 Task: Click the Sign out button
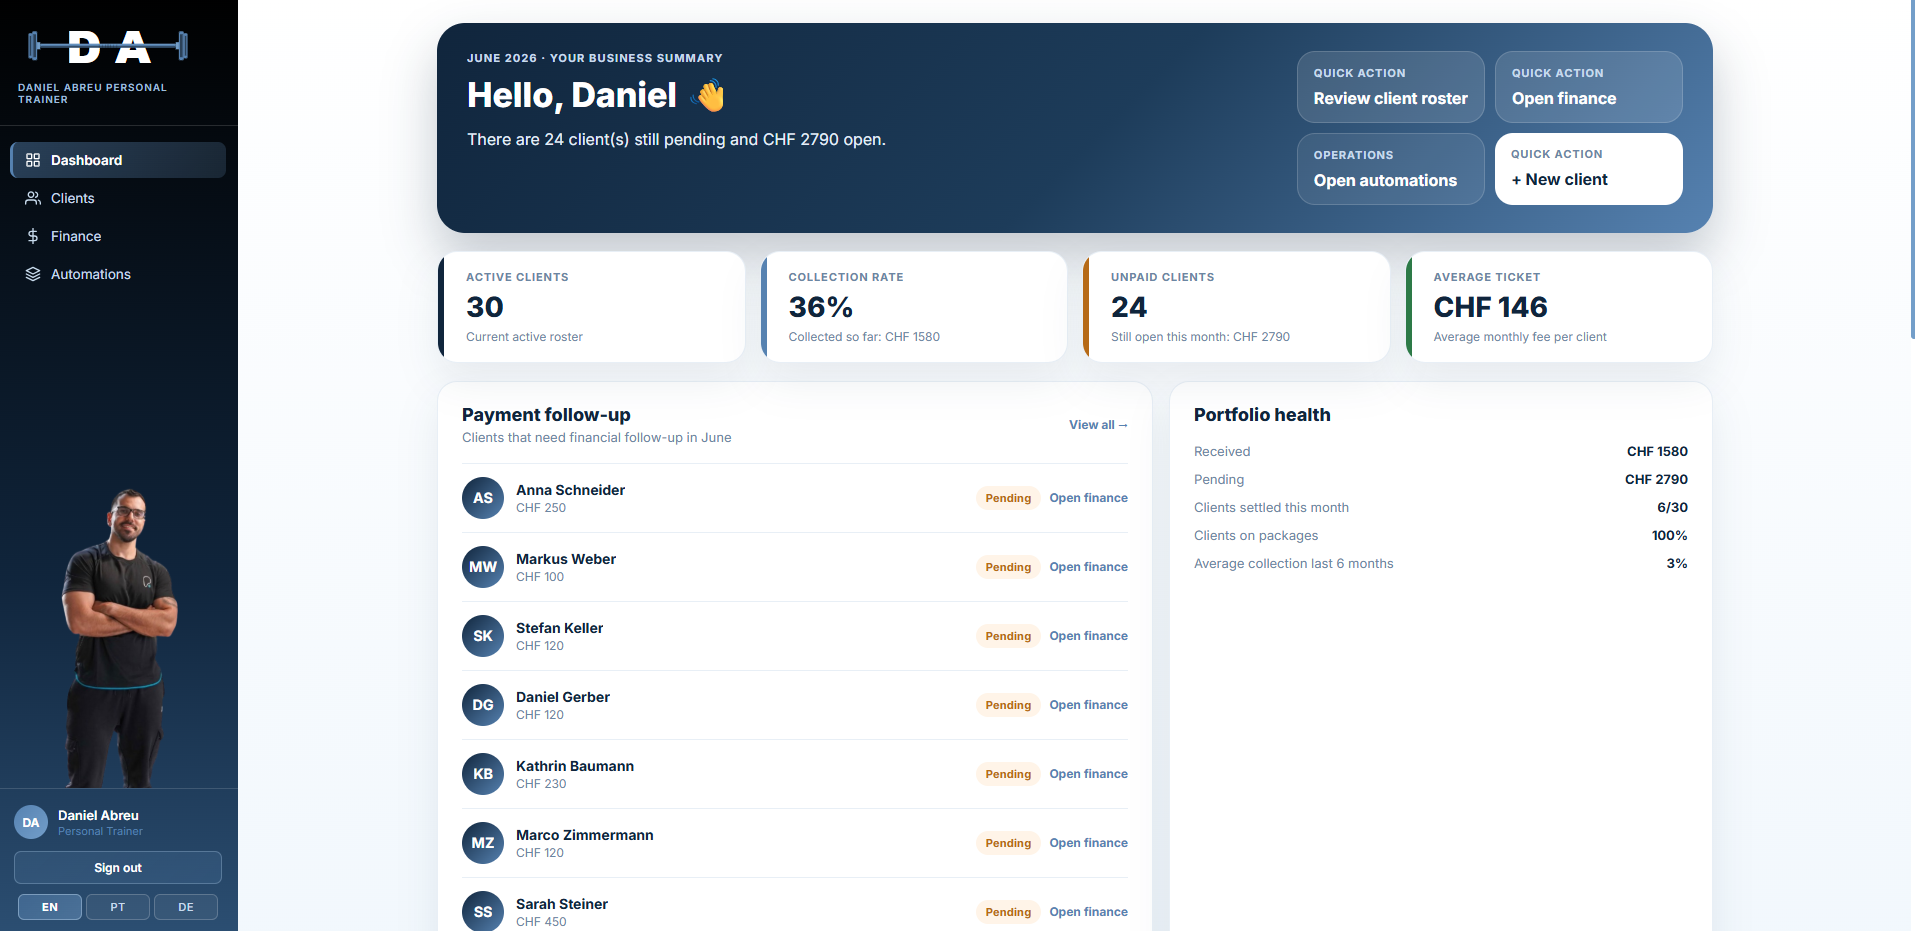[x=118, y=868]
